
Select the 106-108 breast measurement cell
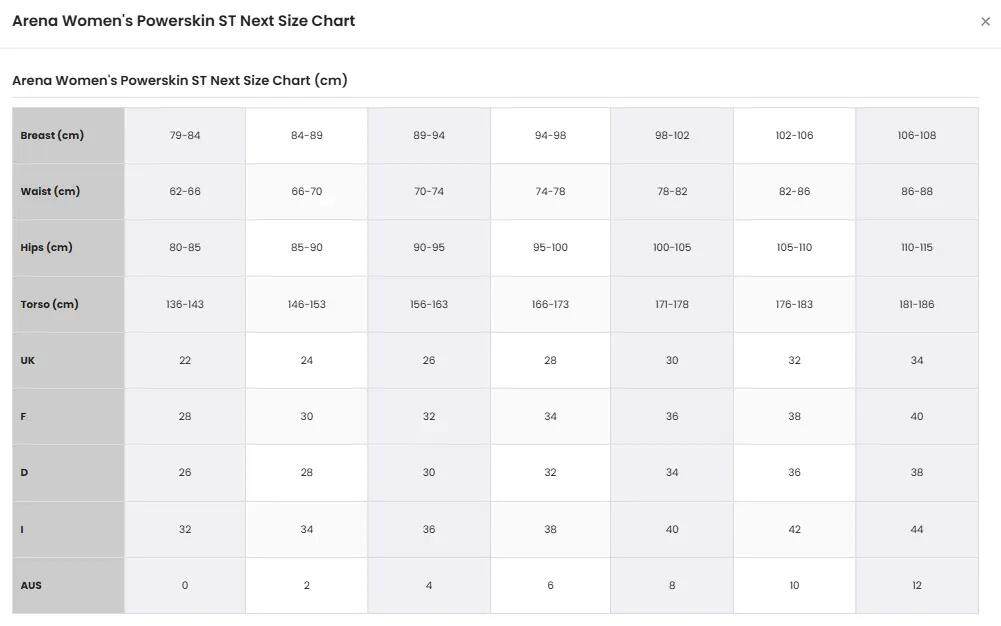coord(917,135)
